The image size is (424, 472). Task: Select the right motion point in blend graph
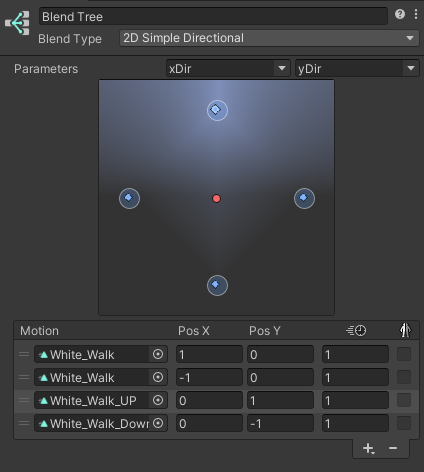304,198
